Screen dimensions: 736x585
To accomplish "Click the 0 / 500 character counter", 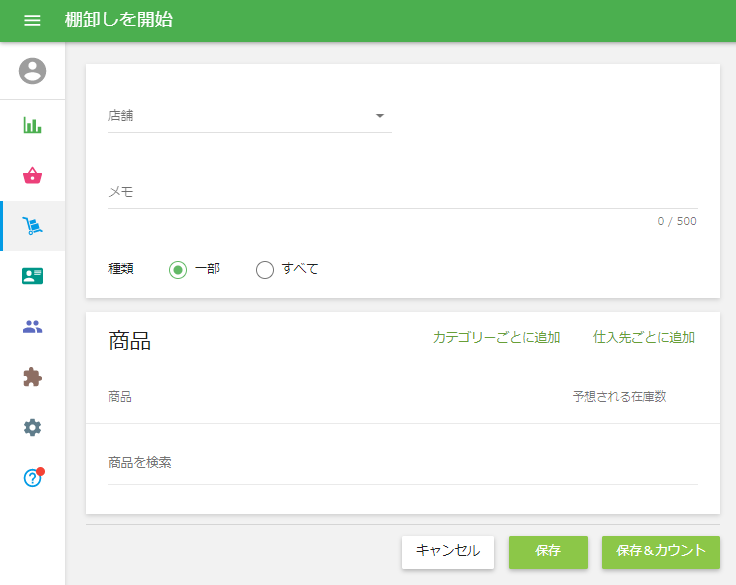I will point(677,221).
